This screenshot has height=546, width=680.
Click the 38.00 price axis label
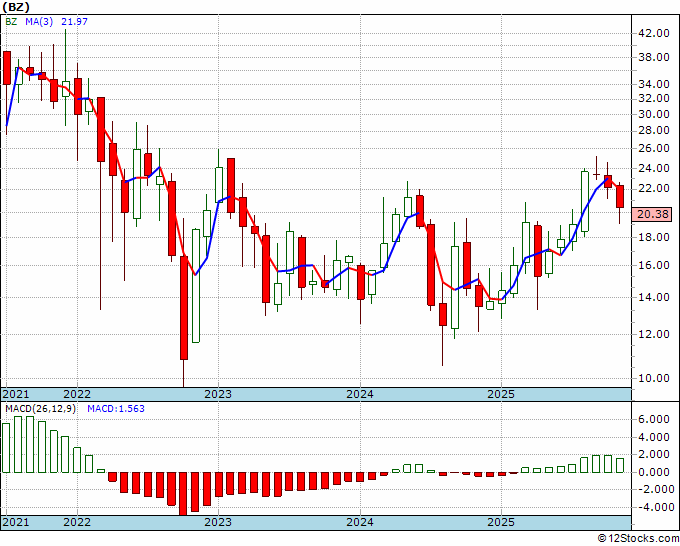coord(654,57)
